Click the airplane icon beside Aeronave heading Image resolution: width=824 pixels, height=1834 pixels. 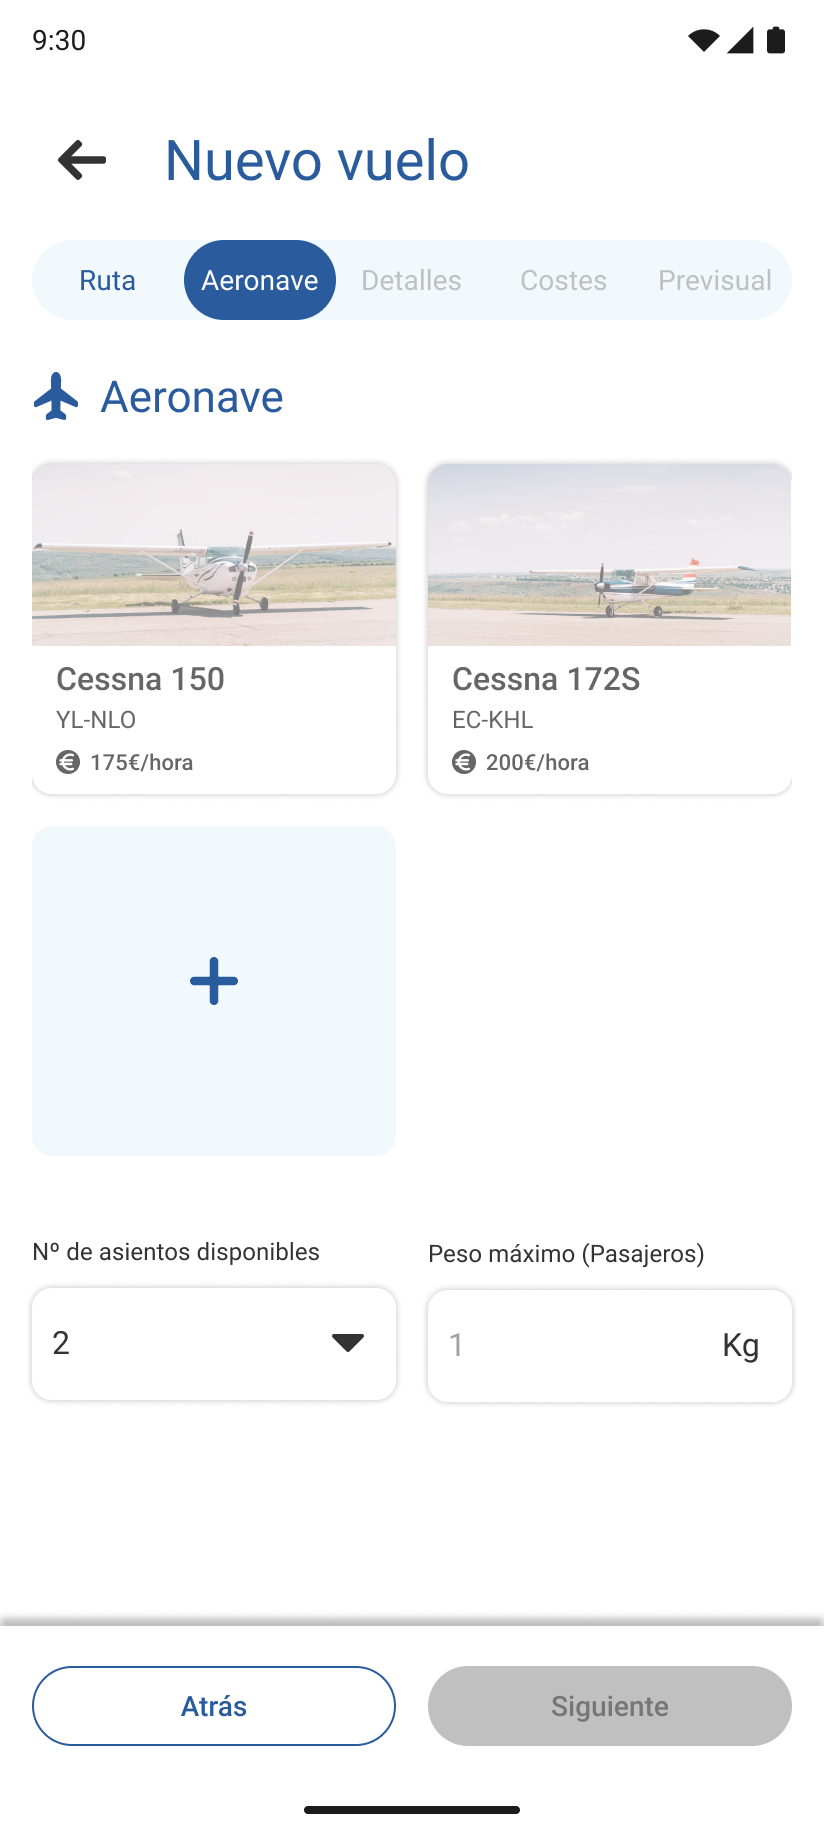pos(56,397)
